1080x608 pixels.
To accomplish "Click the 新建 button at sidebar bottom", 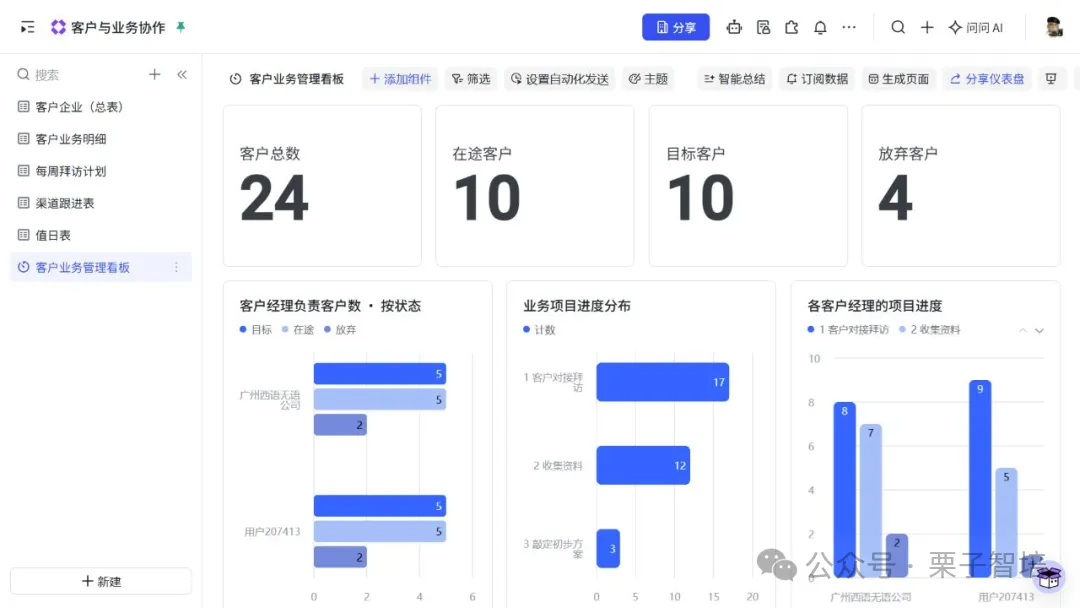I will (101, 581).
